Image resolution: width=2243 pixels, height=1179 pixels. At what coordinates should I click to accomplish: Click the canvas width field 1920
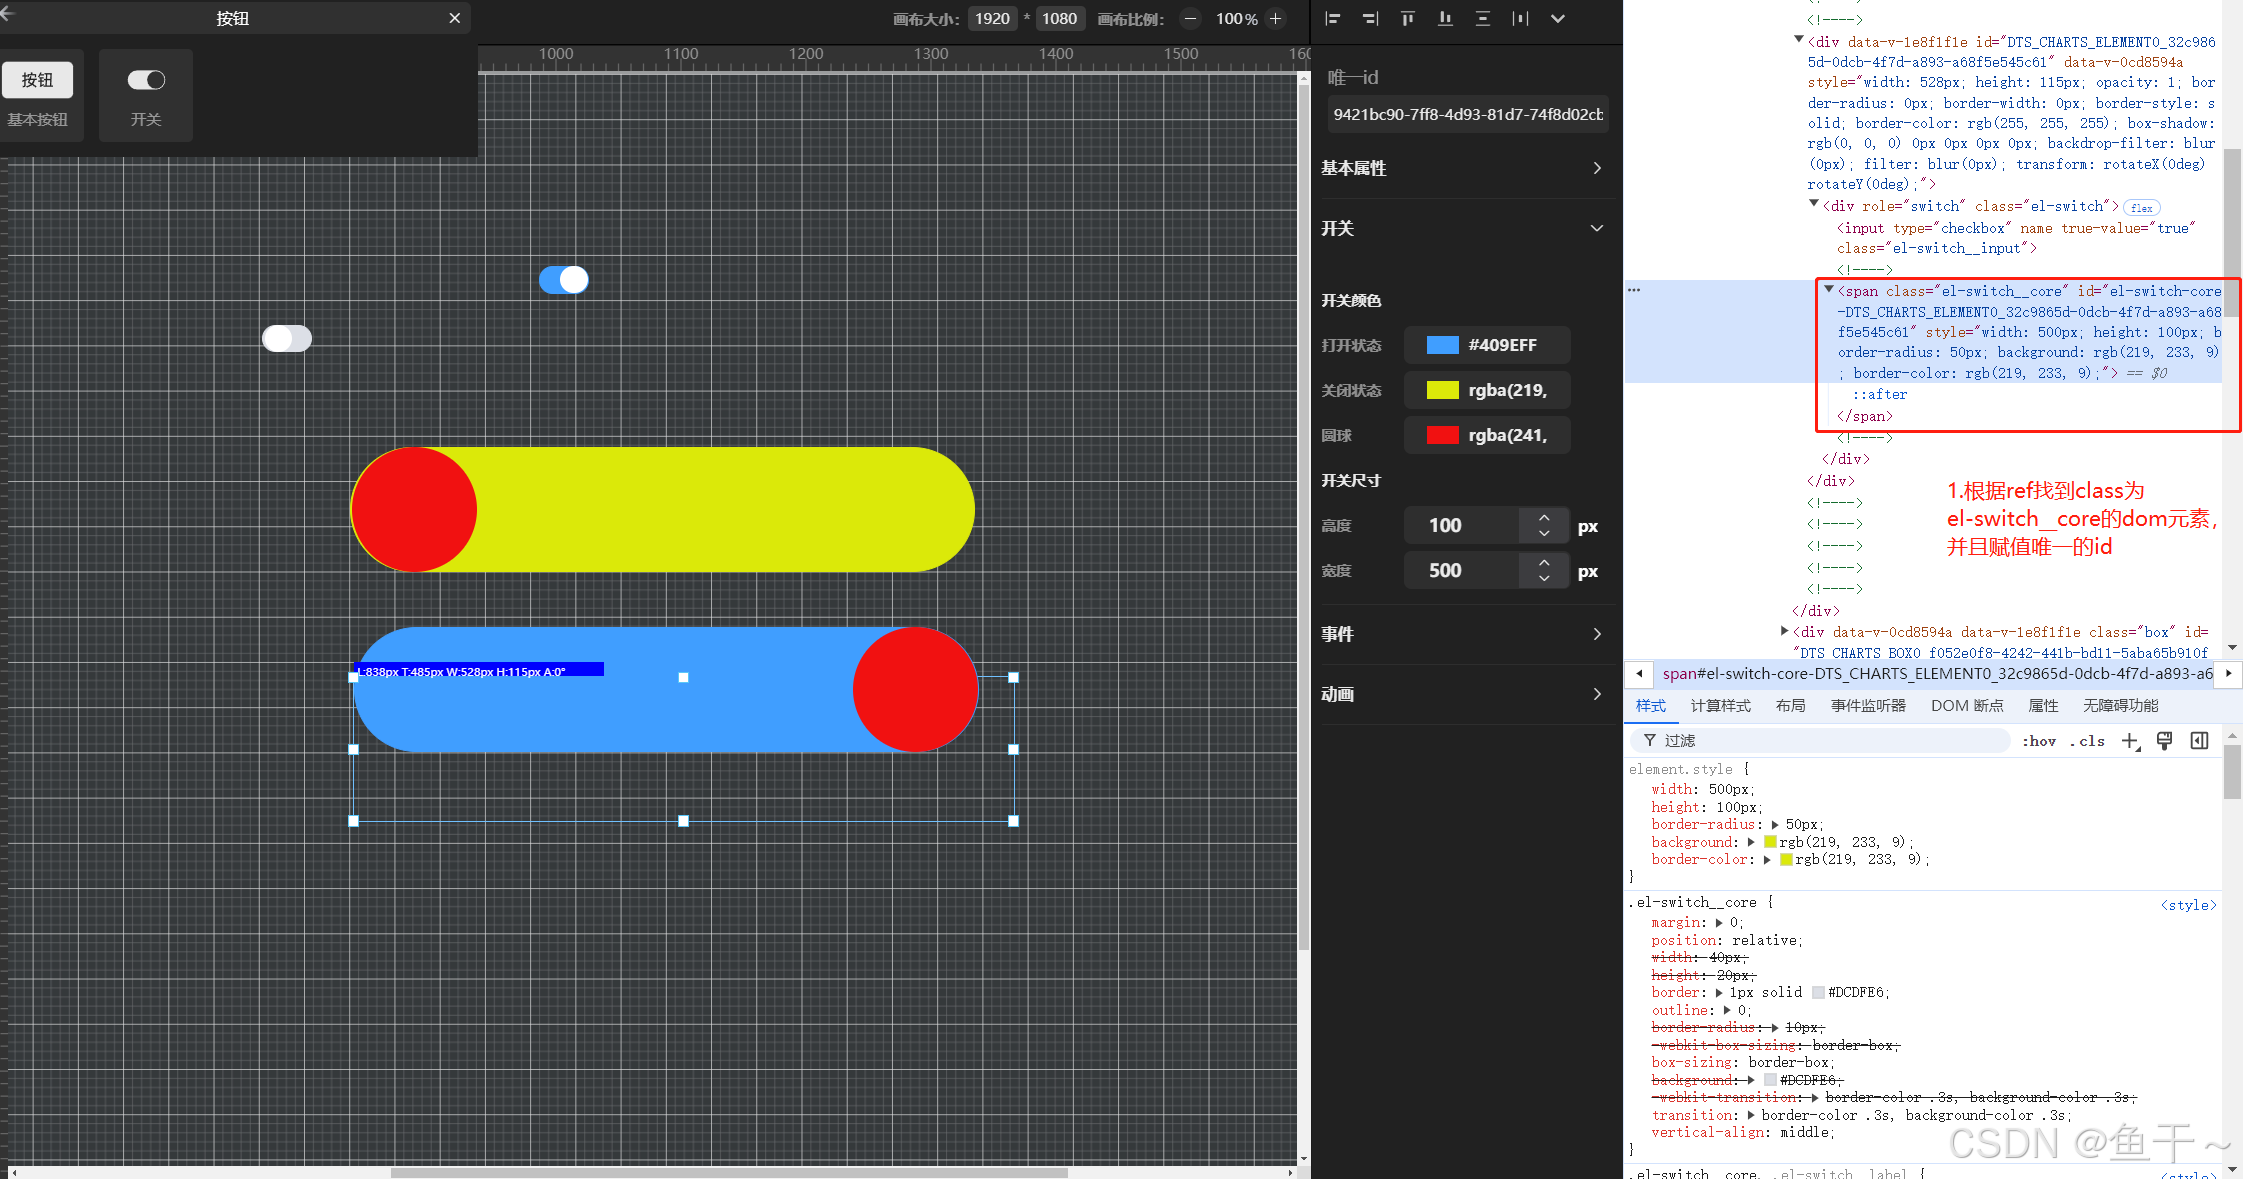pyautogui.click(x=992, y=18)
